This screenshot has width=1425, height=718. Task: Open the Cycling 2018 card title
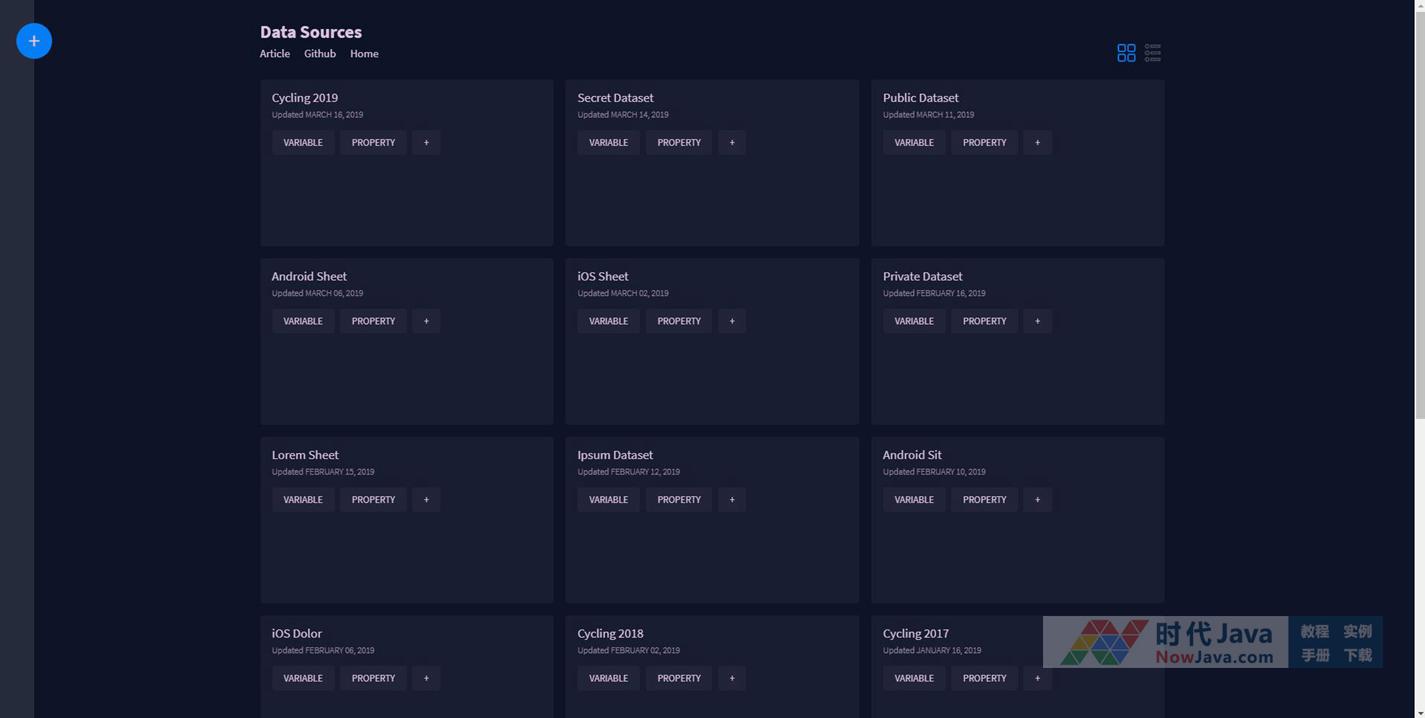click(610, 633)
